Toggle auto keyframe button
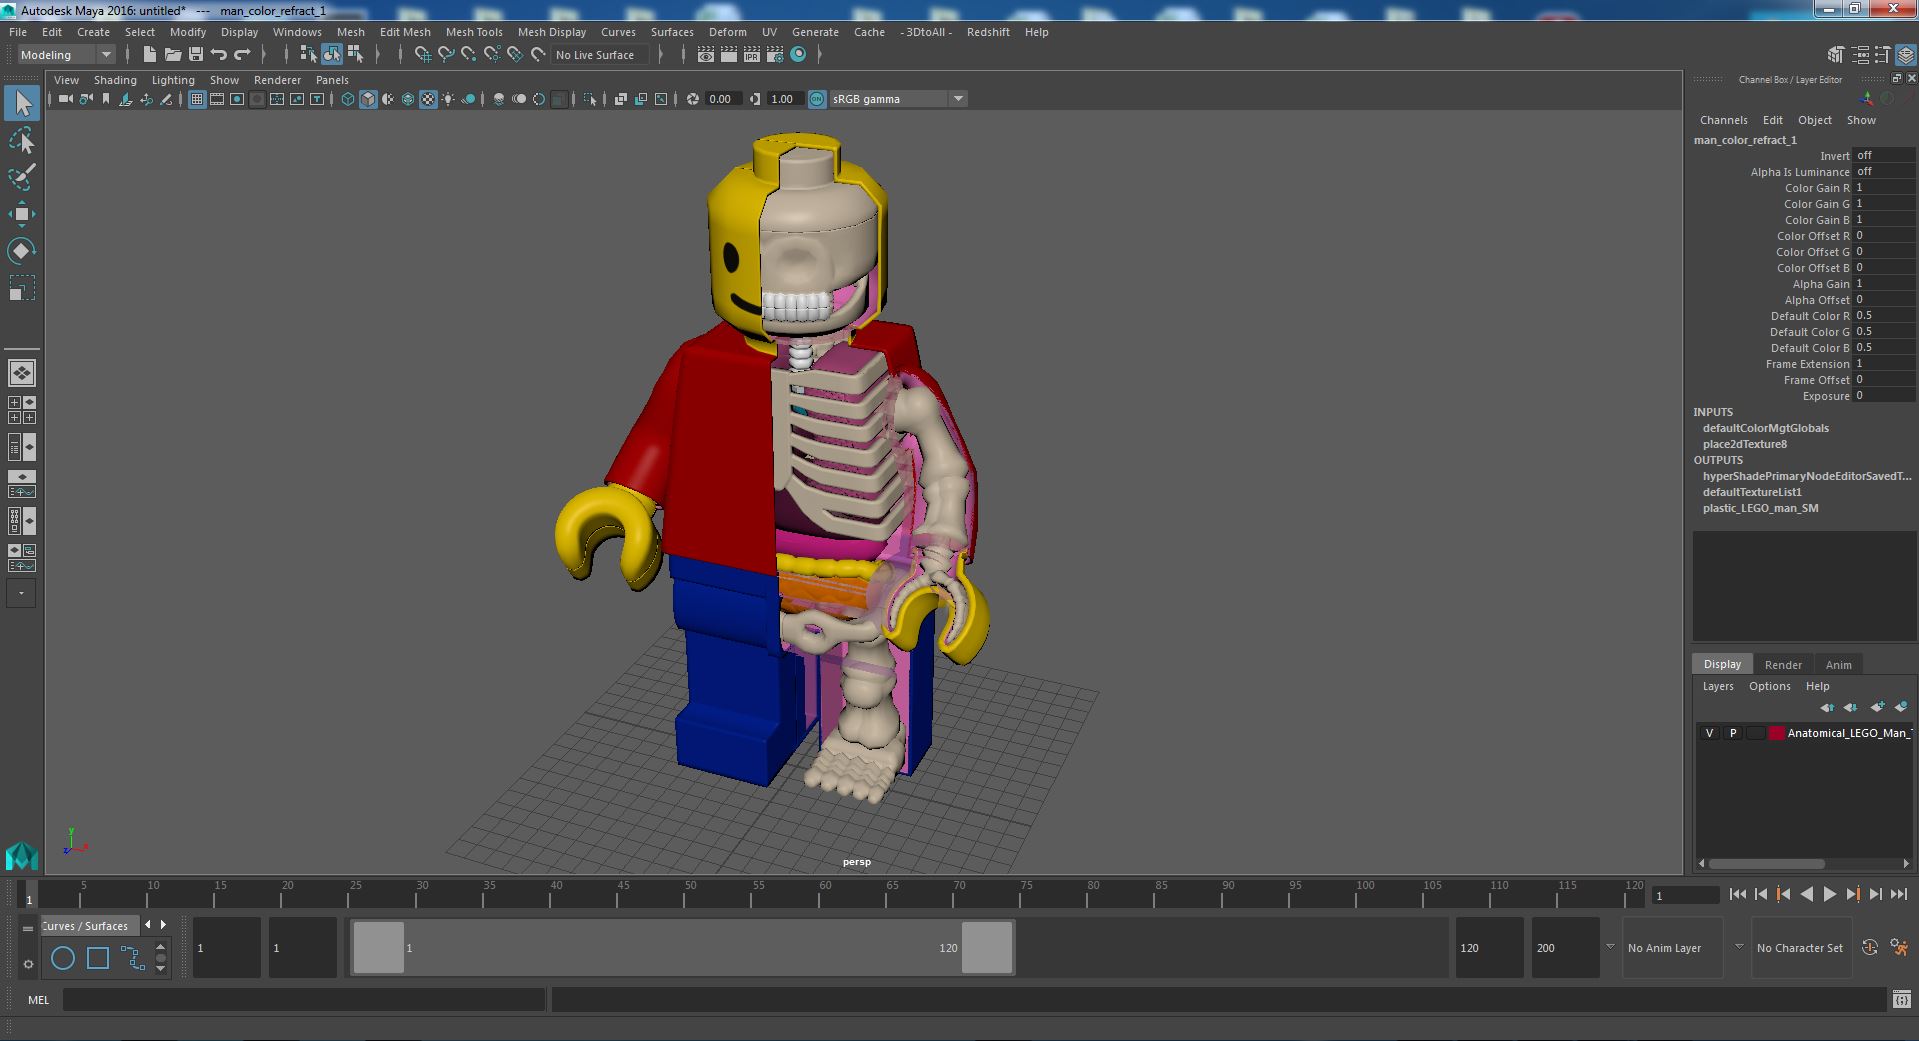This screenshot has height=1041, width=1919. (x=1870, y=948)
